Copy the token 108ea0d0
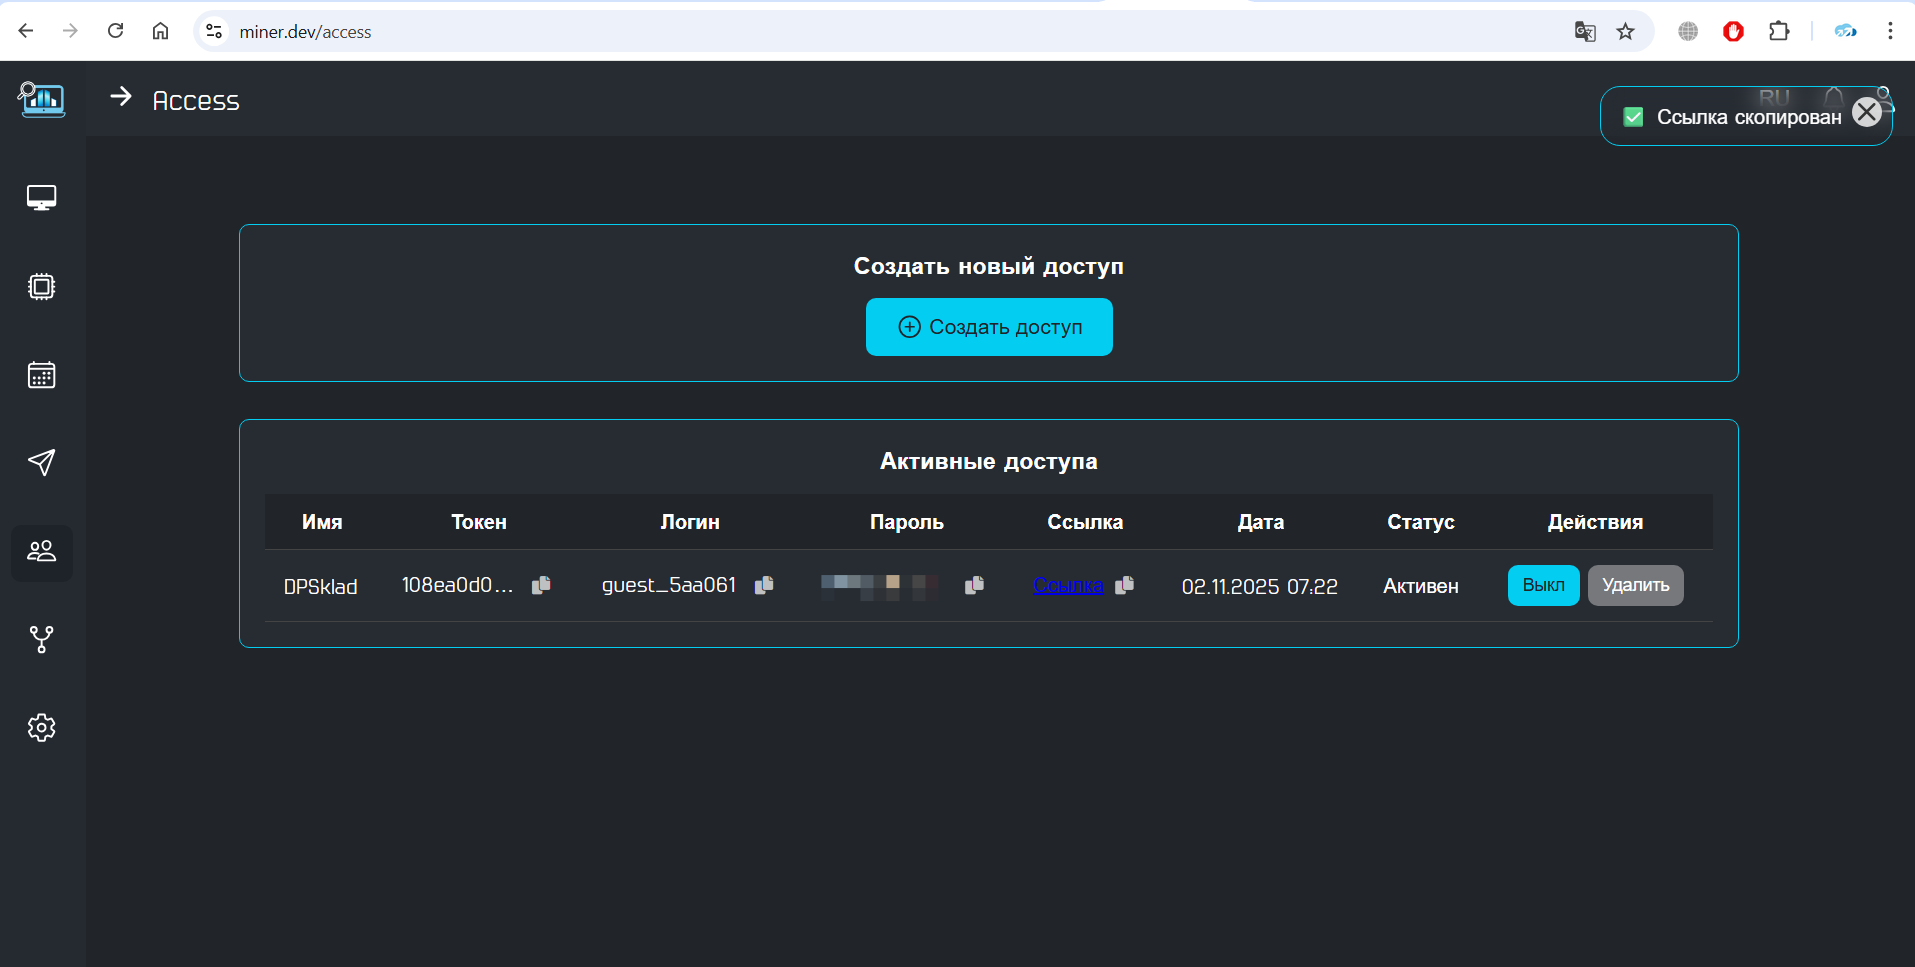Viewport: 1915px width, 967px height. 541,585
